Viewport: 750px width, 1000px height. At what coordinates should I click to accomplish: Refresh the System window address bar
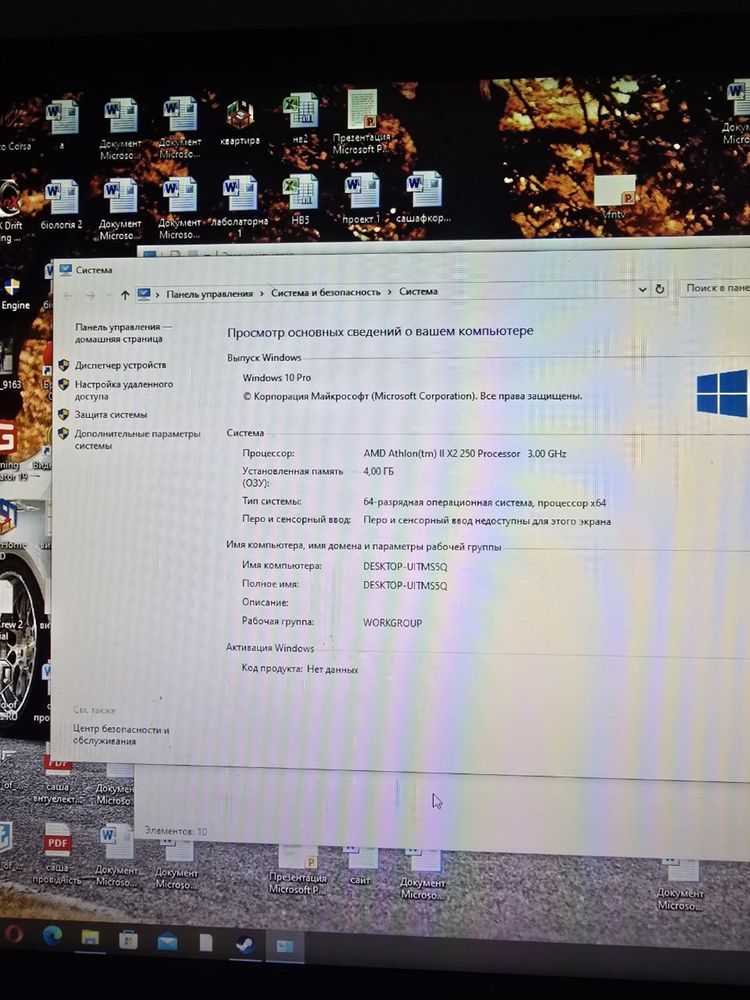[x=660, y=288]
